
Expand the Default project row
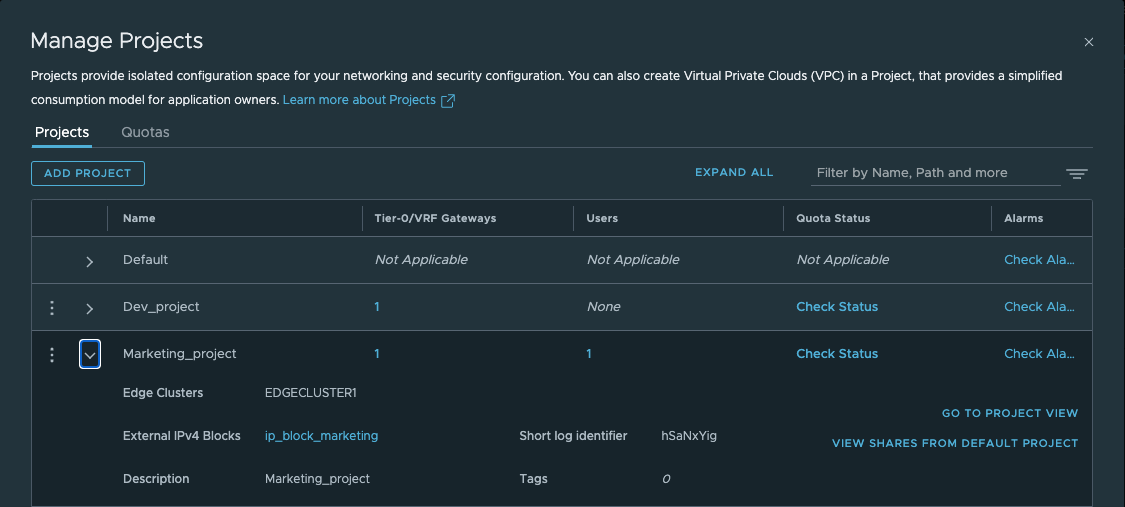tap(89, 261)
